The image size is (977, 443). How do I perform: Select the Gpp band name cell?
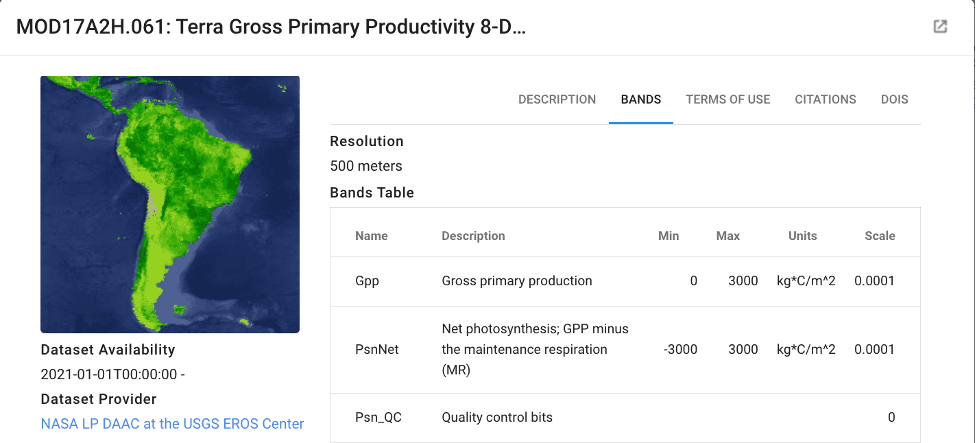367,281
